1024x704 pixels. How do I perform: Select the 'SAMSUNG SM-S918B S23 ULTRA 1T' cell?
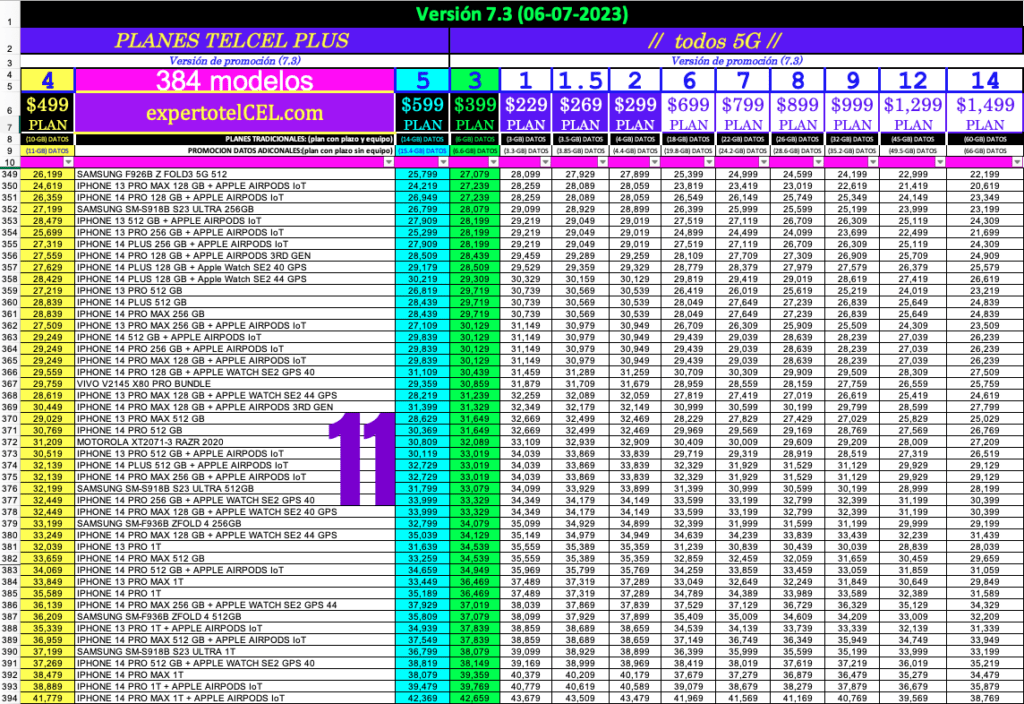[234, 652]
